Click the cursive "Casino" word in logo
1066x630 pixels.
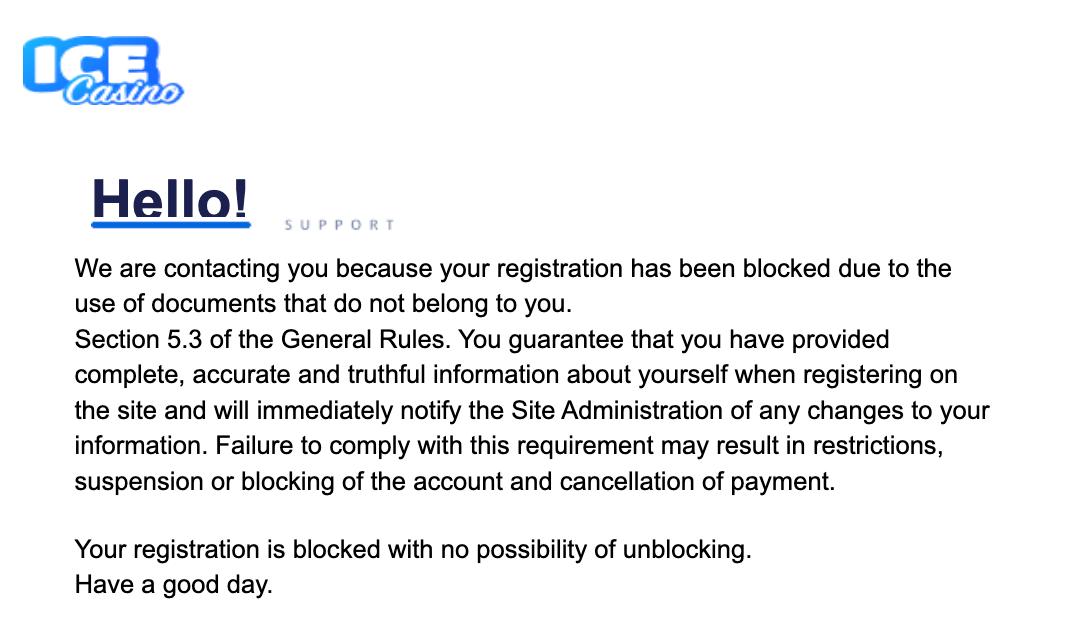click(x=123, y=92)
